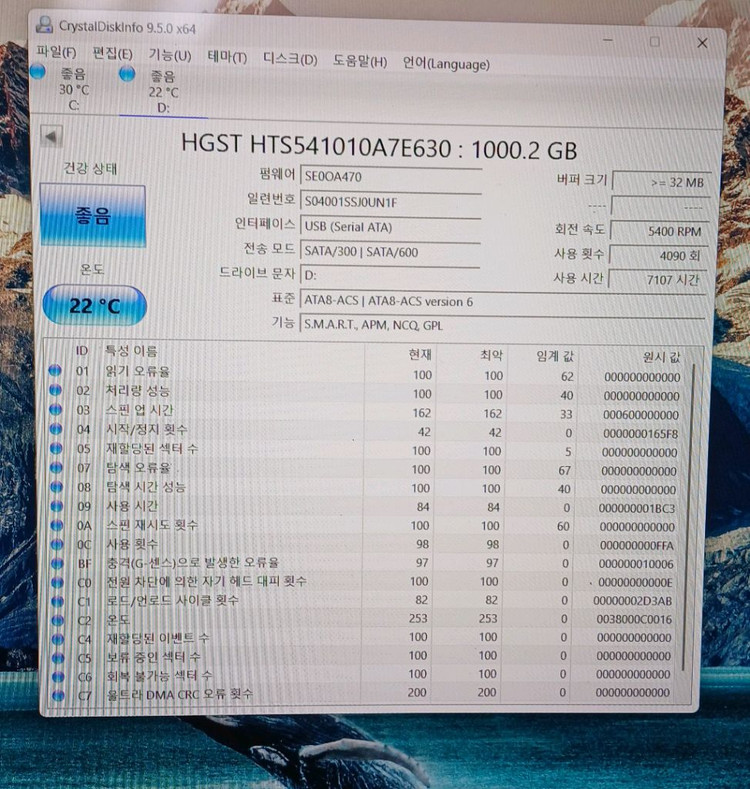Select raw value 000000000FFA in row 0C
The height and width of the screenshot is (789, 750).
tap(637, 545)
